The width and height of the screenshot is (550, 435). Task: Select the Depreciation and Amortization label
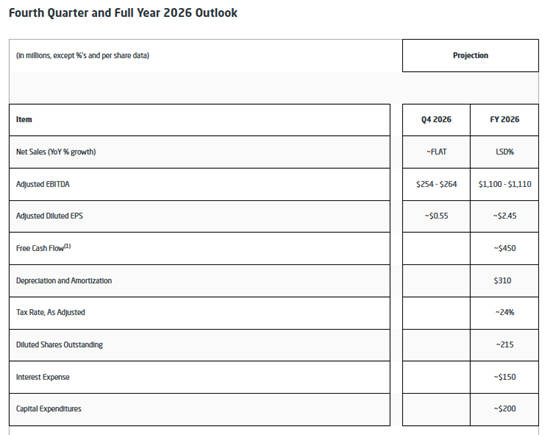(x=64, y=281)
